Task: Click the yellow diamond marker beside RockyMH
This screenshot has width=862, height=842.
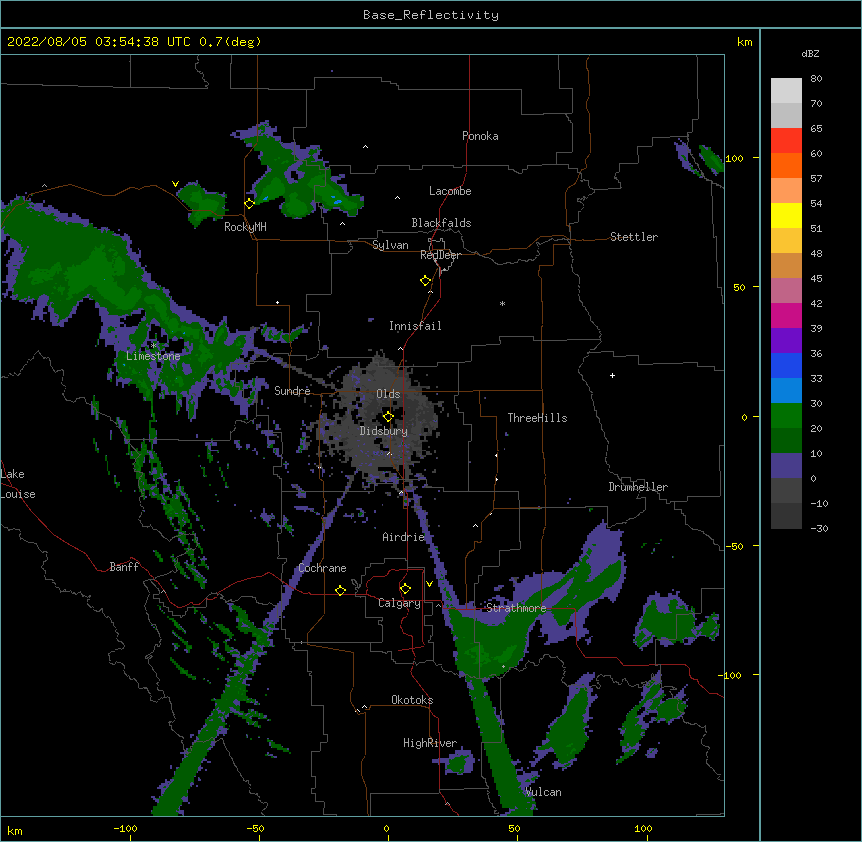Action: [250, 204]
